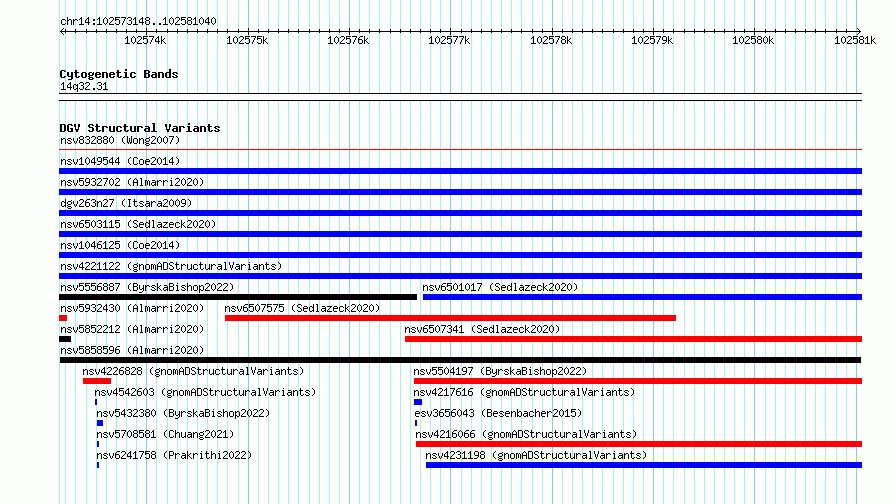Click the red bar under nsv5504197

638,381
